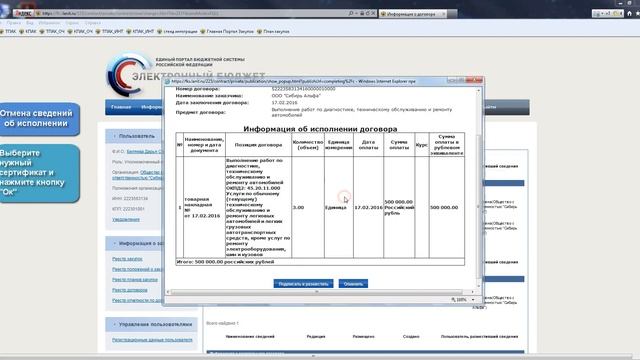Click heading 'Информация об исполнении договора'
Viewport: 640px width, 360px height.
pos(320,129)
